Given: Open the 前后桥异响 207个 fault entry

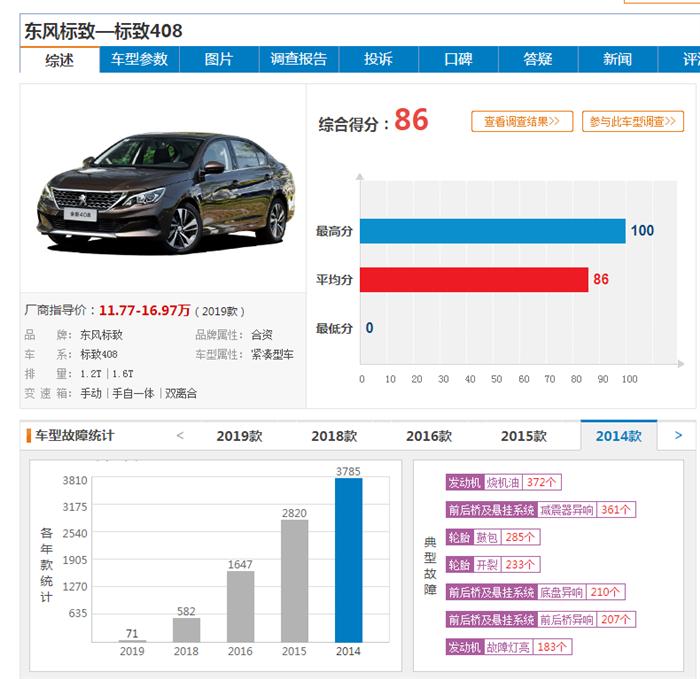Looking at the screenshot, I should coord(540,619).
